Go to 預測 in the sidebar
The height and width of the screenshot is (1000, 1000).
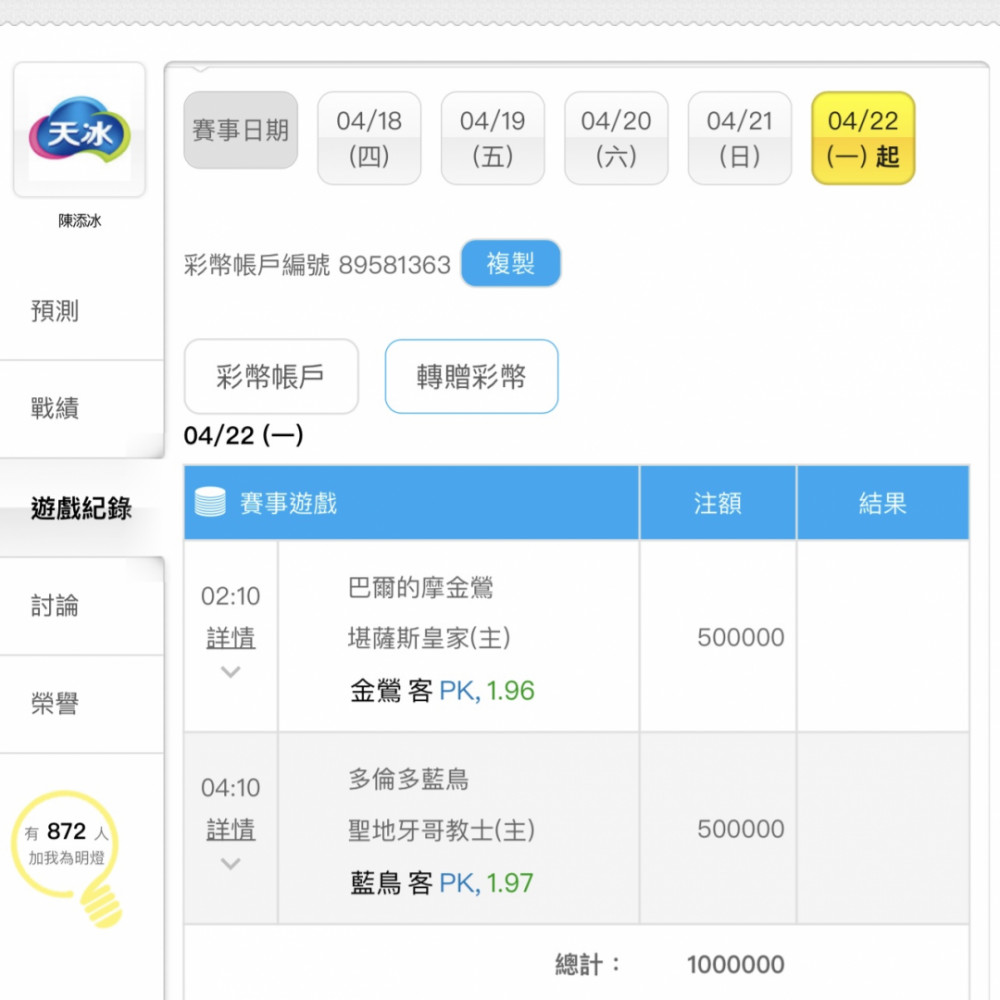click(55, 311)
